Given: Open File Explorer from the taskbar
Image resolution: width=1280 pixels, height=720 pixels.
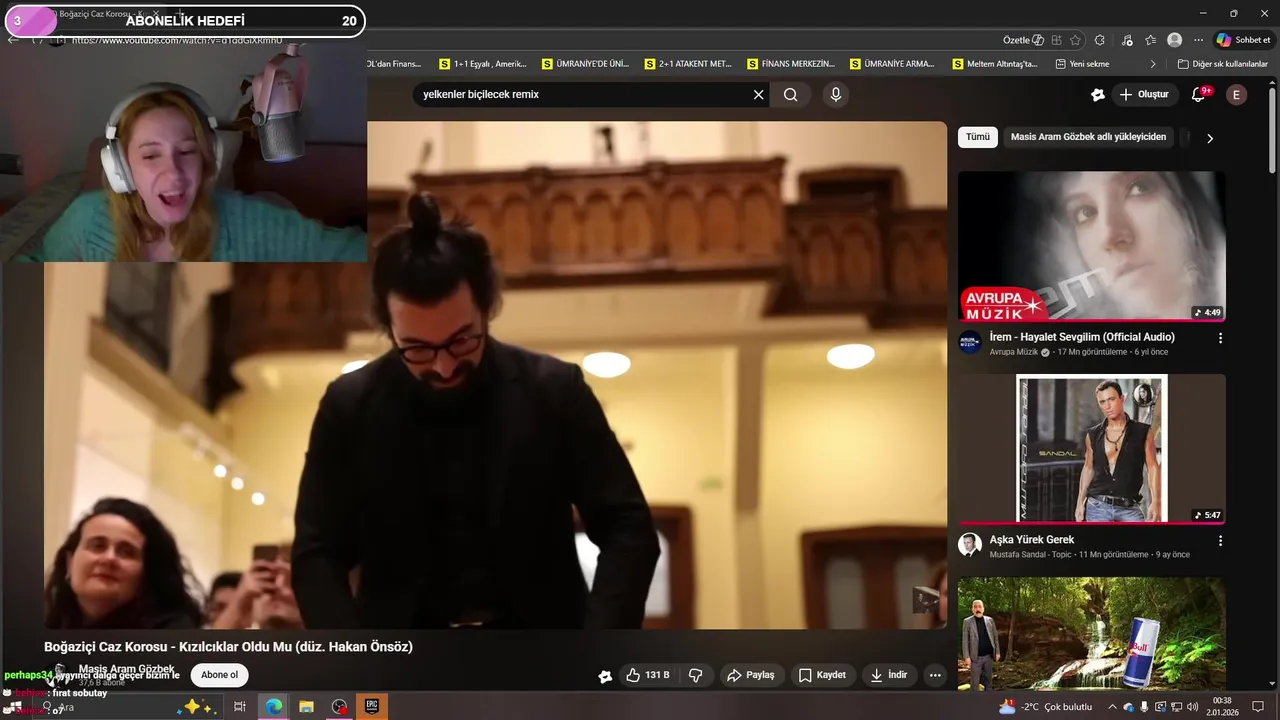Looking at the screenshot, I should pyautogui.click(x=306, y=707).
